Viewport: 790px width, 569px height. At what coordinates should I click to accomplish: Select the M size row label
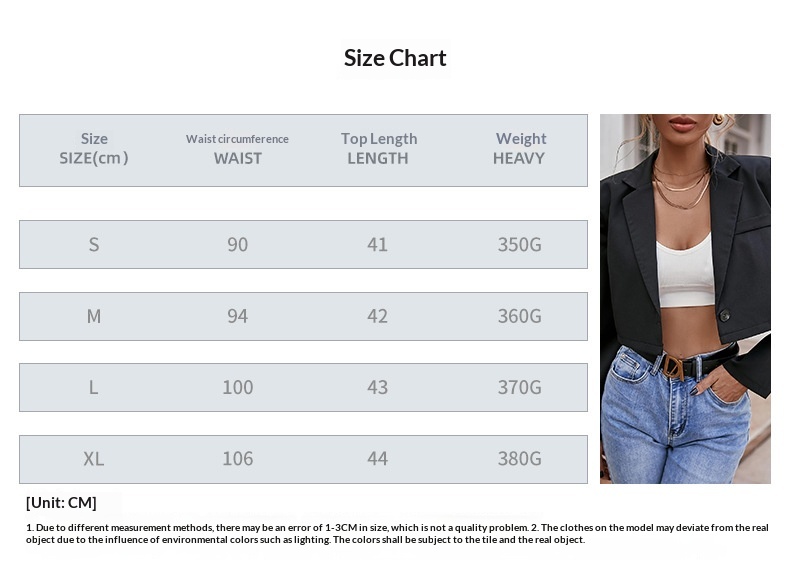pyautogui.click(x=94, y=317)
